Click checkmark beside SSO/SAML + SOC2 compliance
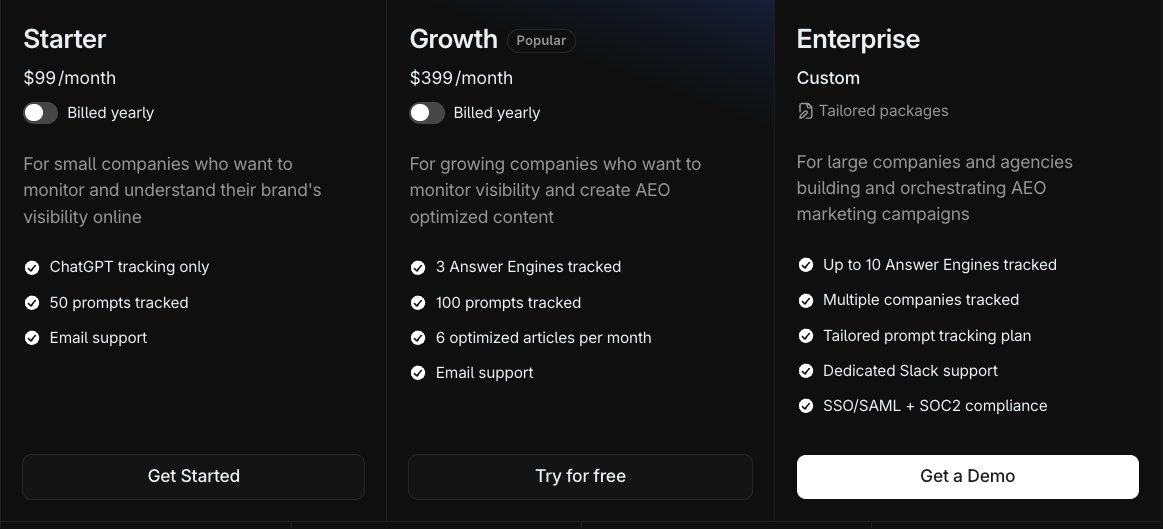The image size is (1163, 529). coord(805,406)
